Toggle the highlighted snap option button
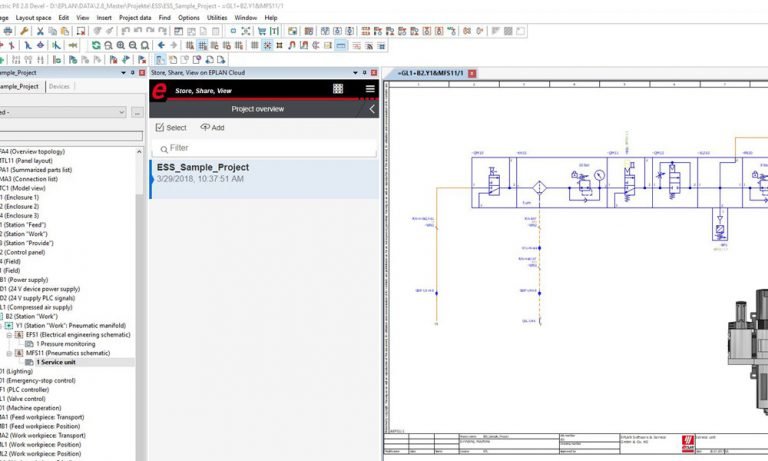 [x=267, y=46]
